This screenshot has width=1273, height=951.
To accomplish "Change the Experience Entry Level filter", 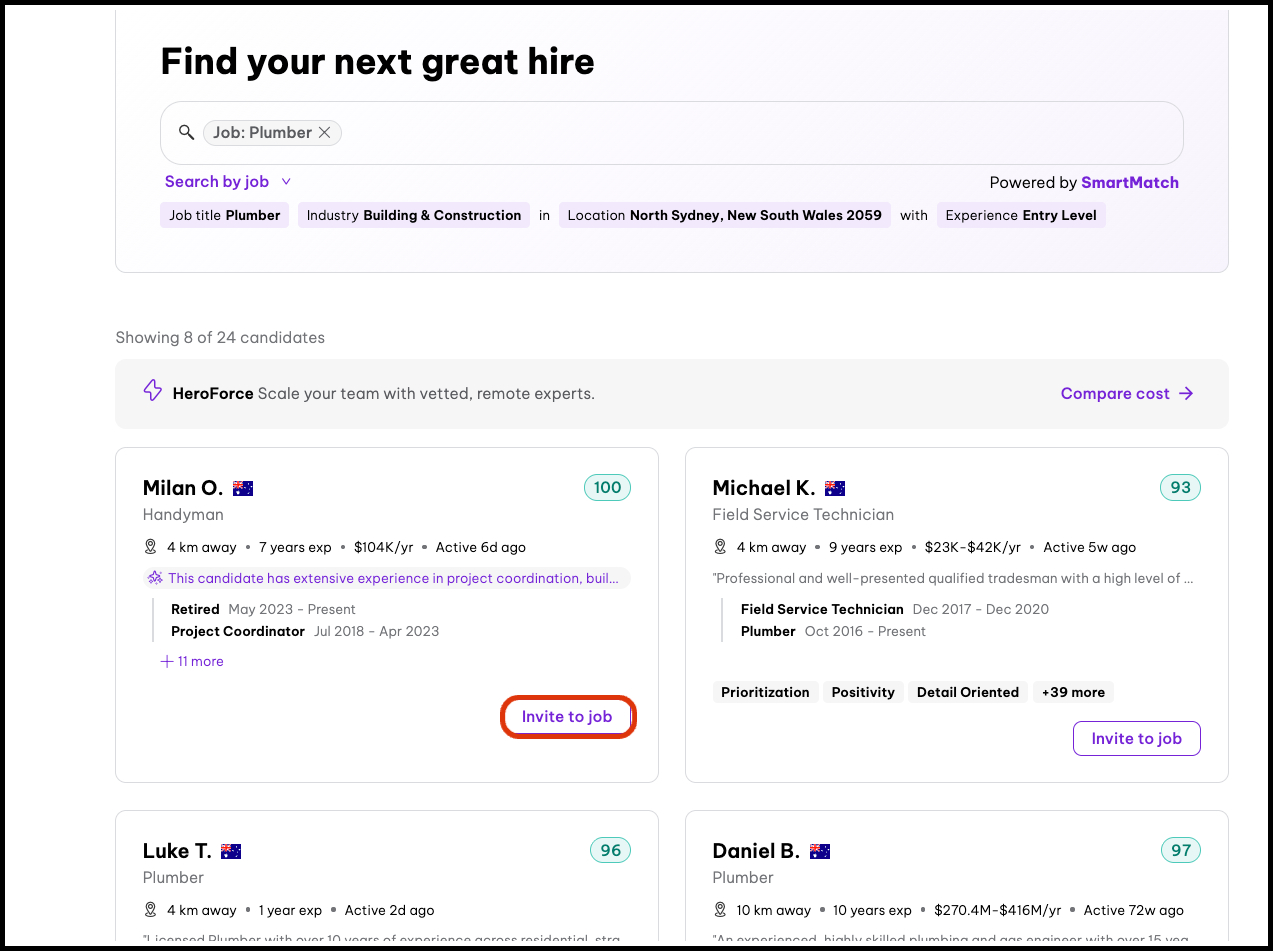I will coord(1020,215).
